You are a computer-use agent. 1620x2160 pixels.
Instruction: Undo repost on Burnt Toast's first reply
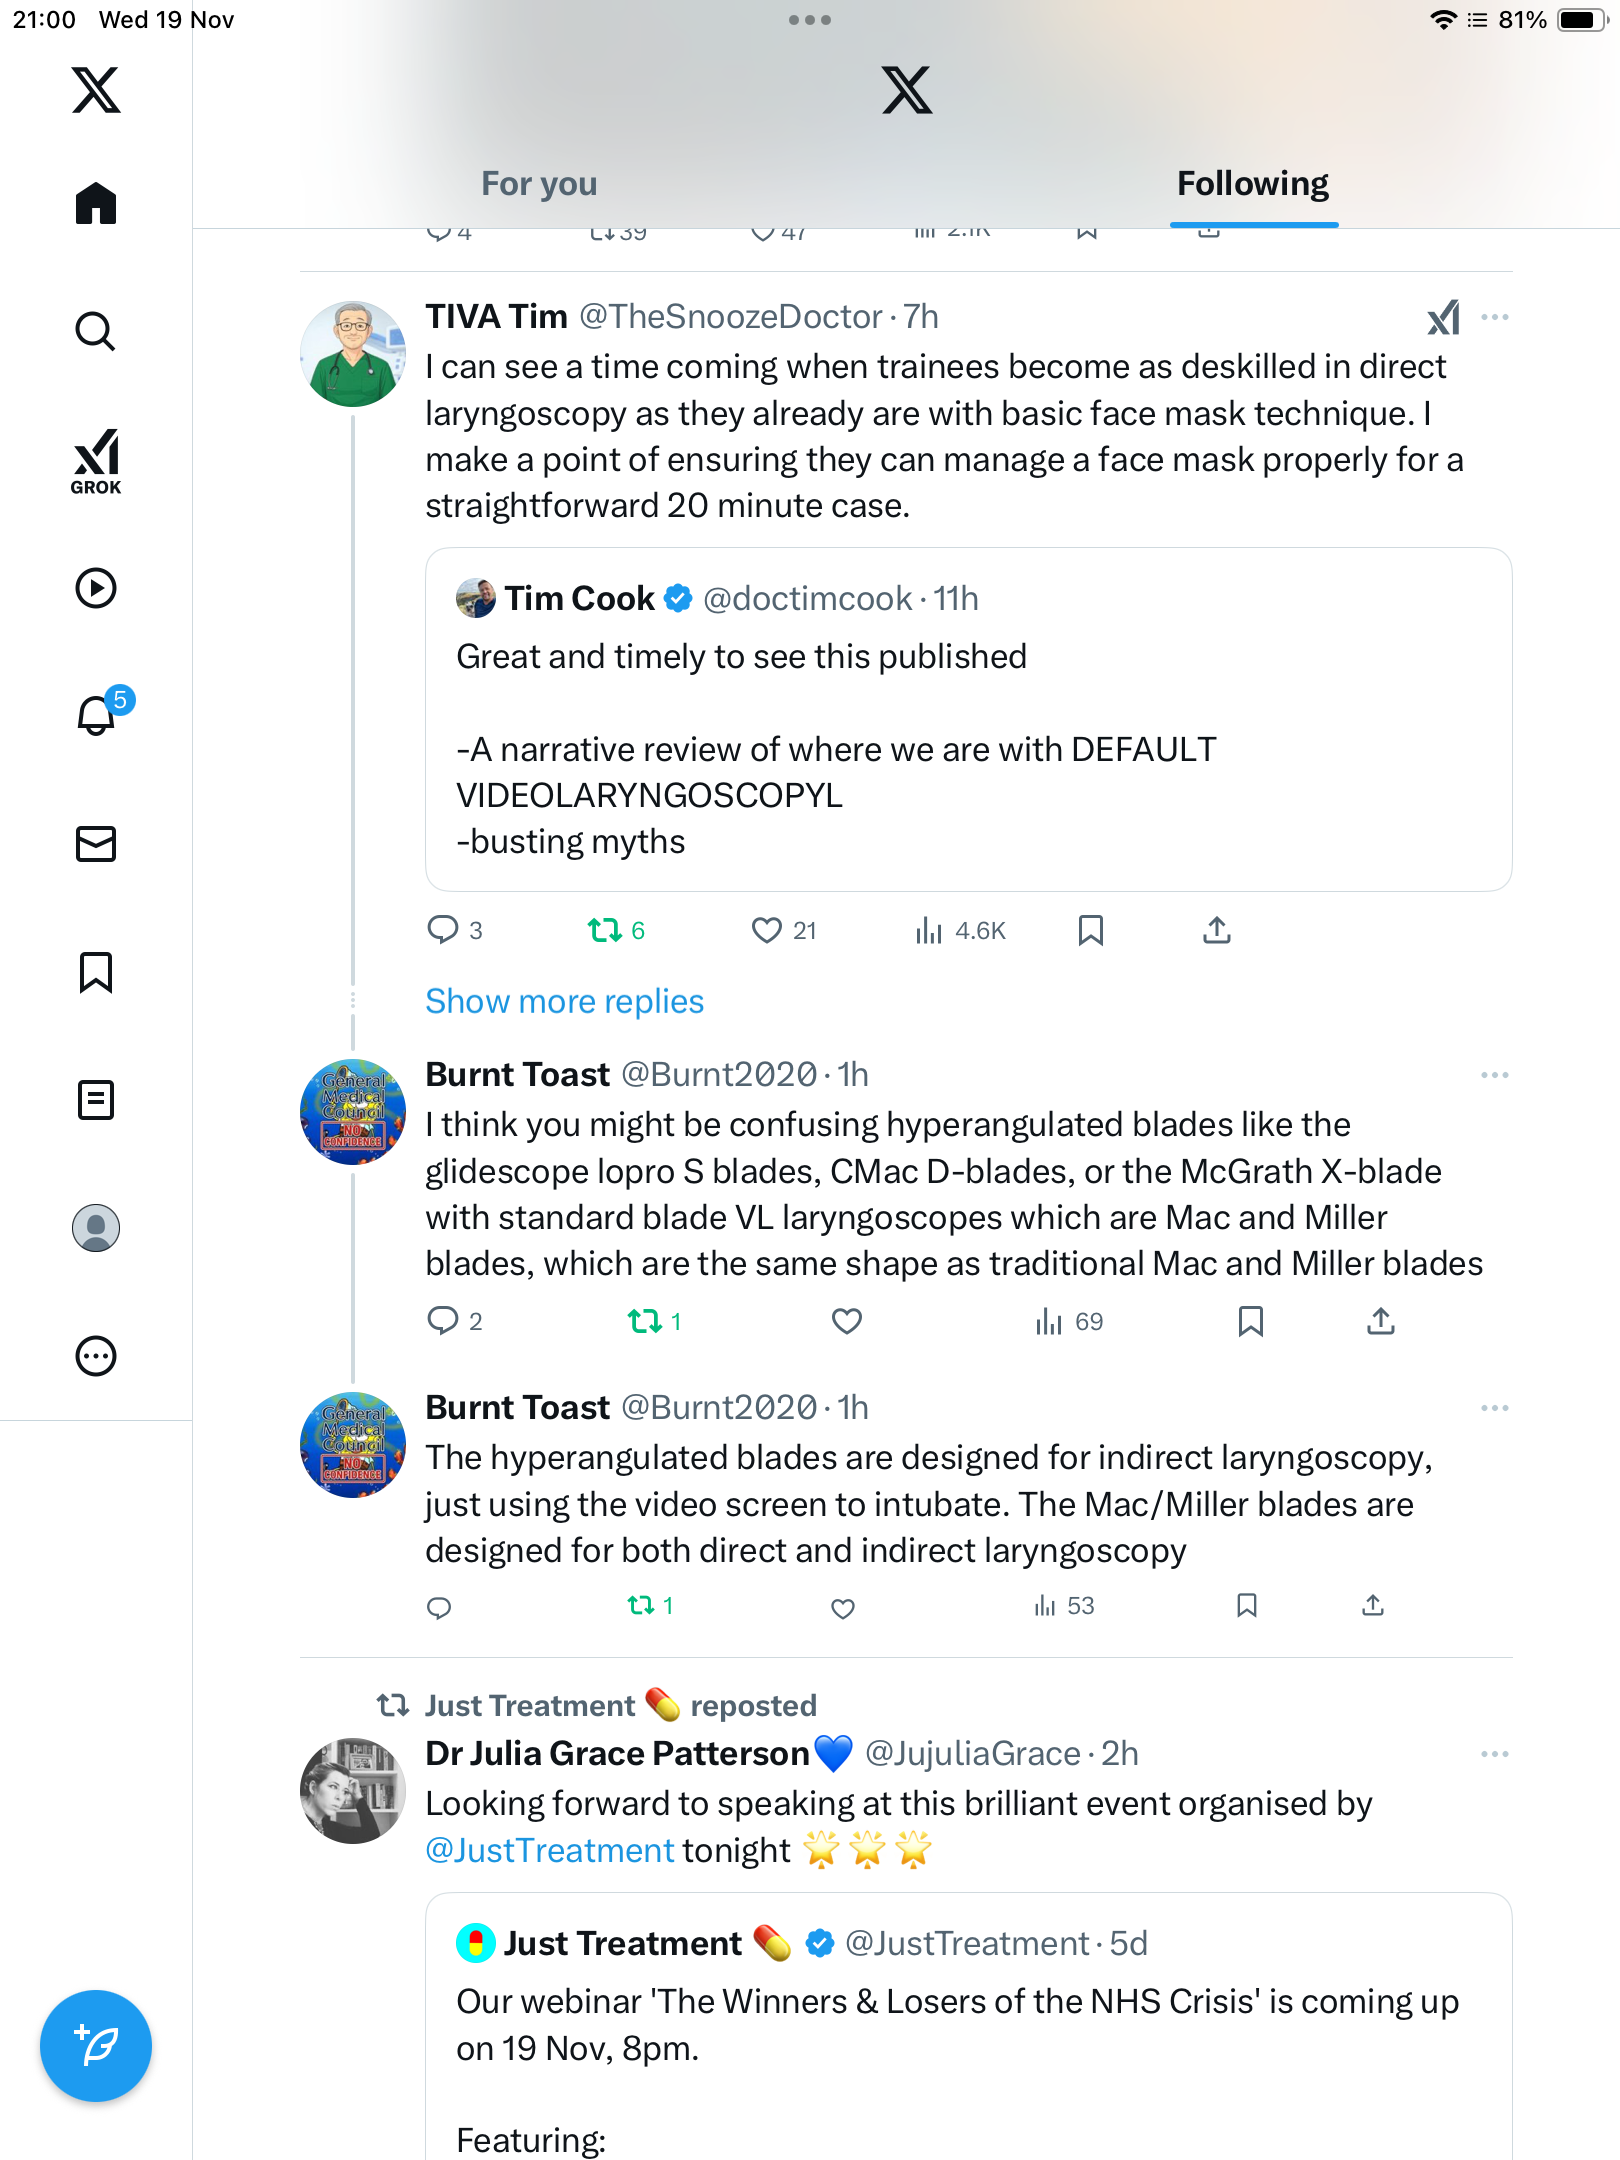pyautogui.click(x=645, y=1322)
